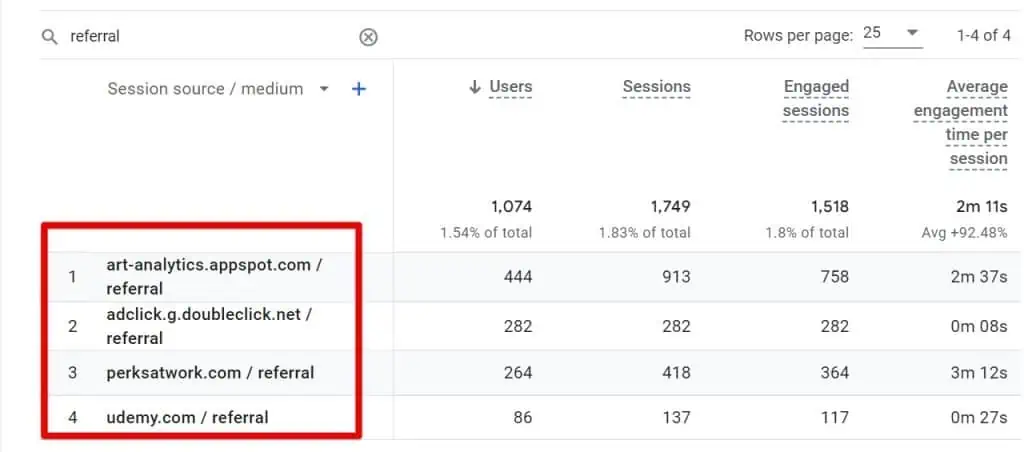The width and height of the screenshot is (1024, 452).
Task: Click 1.54% of total under Users
Action: [x=486, y=233]
